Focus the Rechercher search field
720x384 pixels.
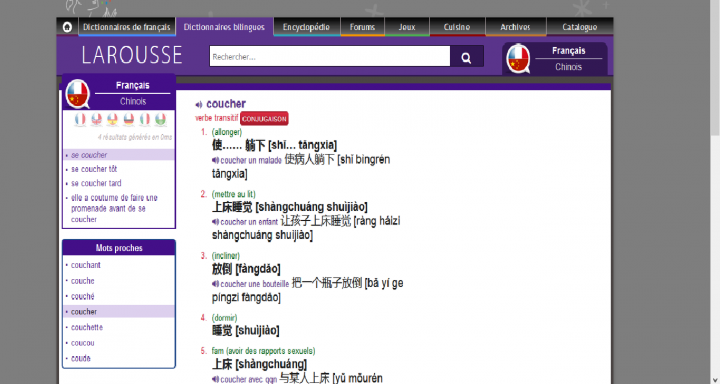pyautogui.click(x=330, y=57)
